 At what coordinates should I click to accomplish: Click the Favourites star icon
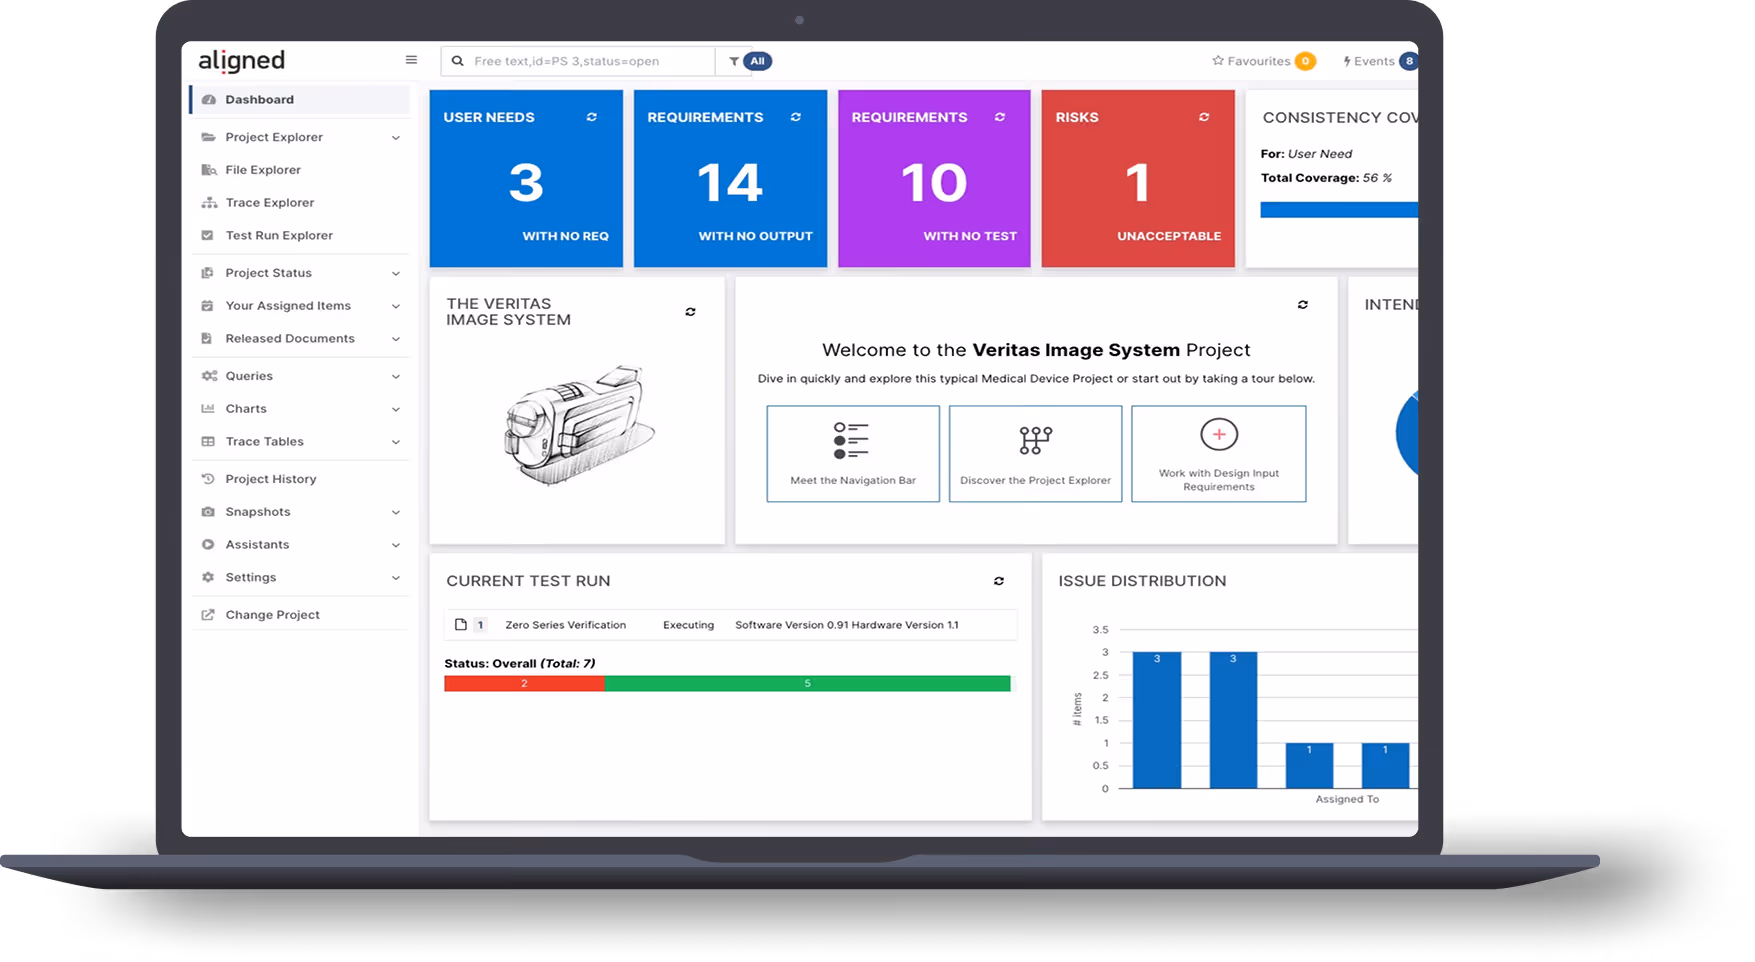(1218, 61)
